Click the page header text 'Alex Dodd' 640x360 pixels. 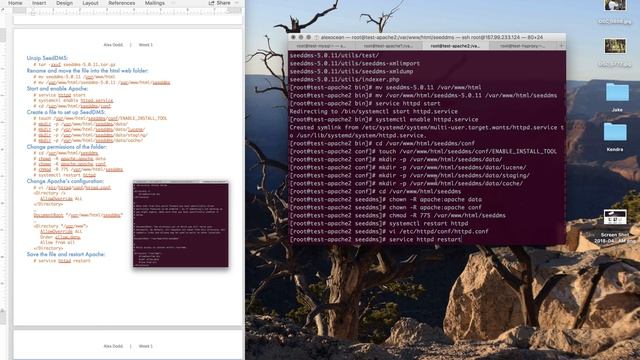pos(113,45)
